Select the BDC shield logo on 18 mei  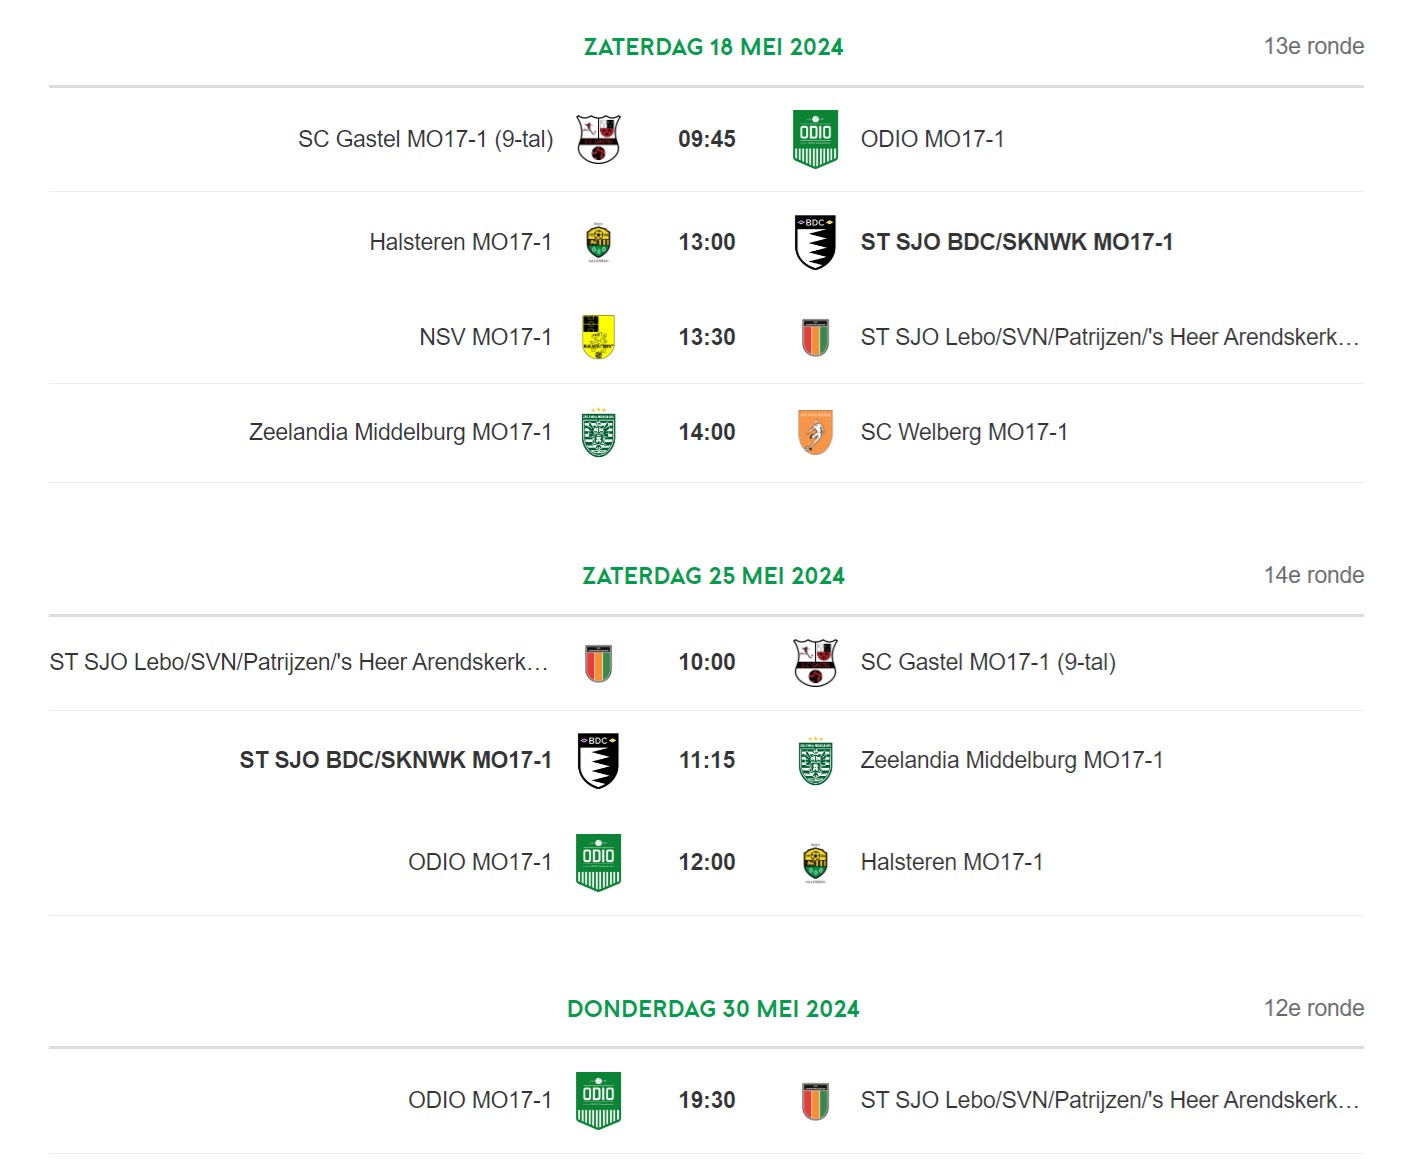815,242
